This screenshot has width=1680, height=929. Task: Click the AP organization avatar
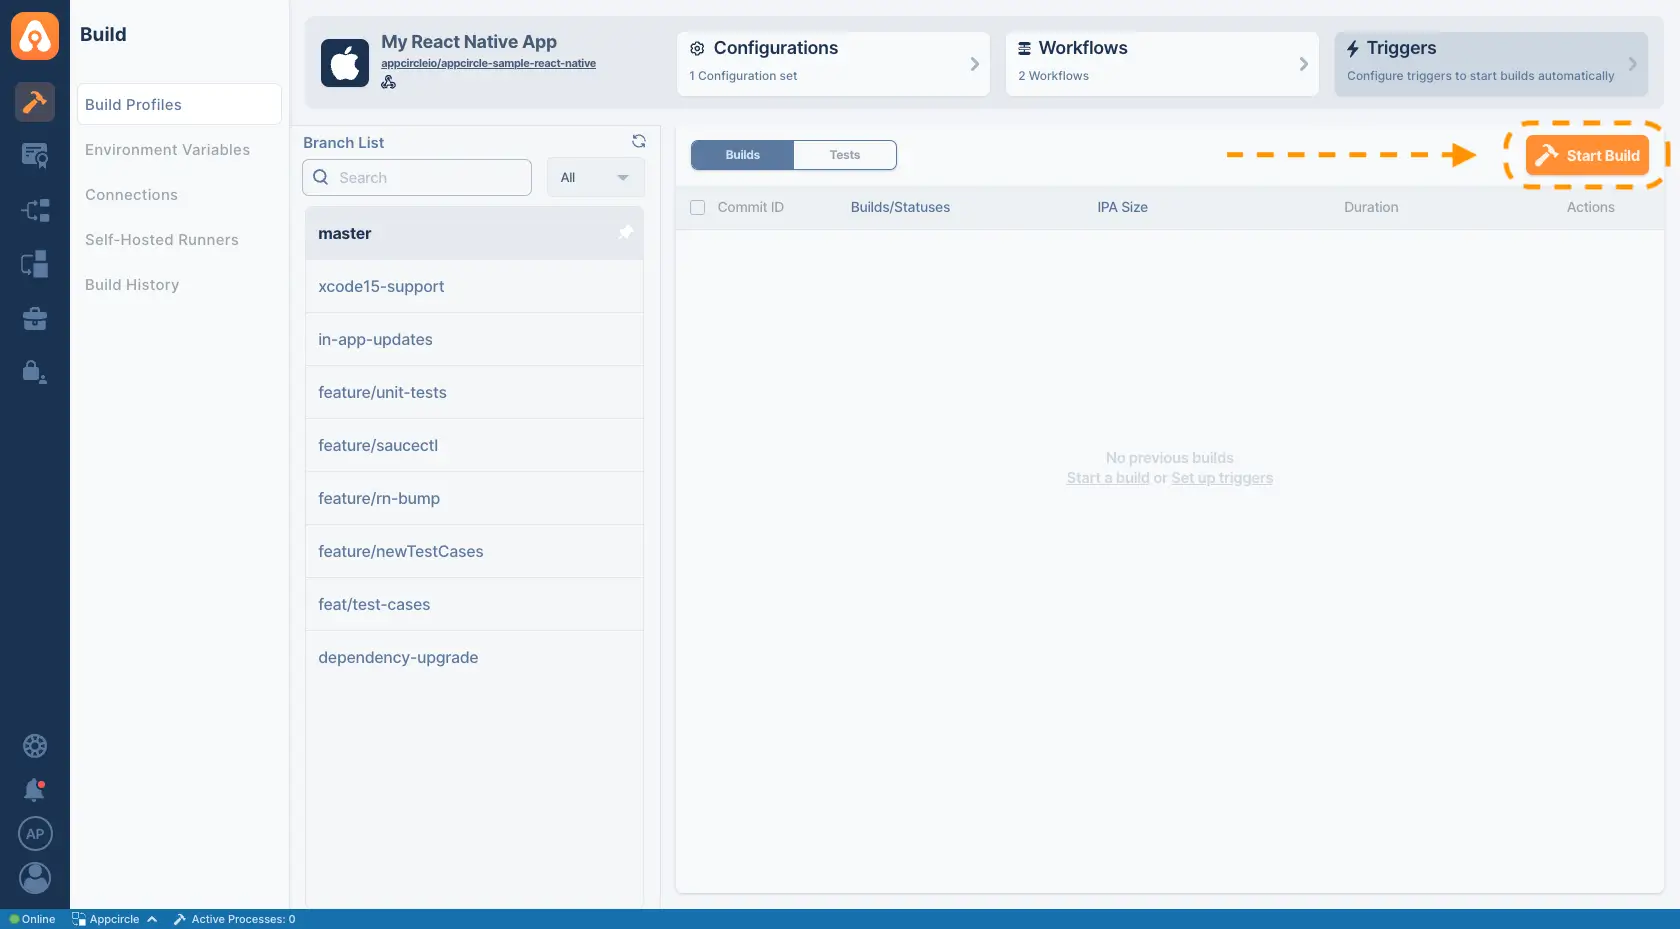pyautogui.click(x=35, y=834)
